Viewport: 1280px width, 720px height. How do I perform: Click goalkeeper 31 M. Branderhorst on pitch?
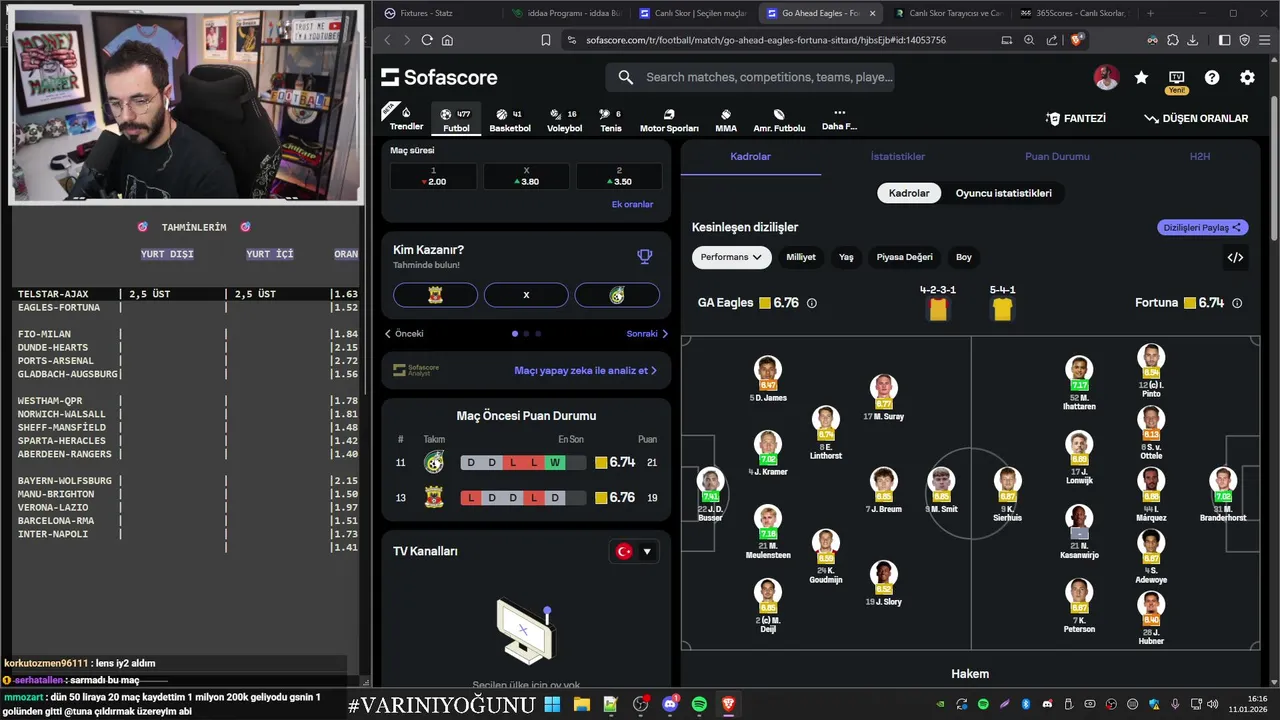click(x=1223, y=494)
